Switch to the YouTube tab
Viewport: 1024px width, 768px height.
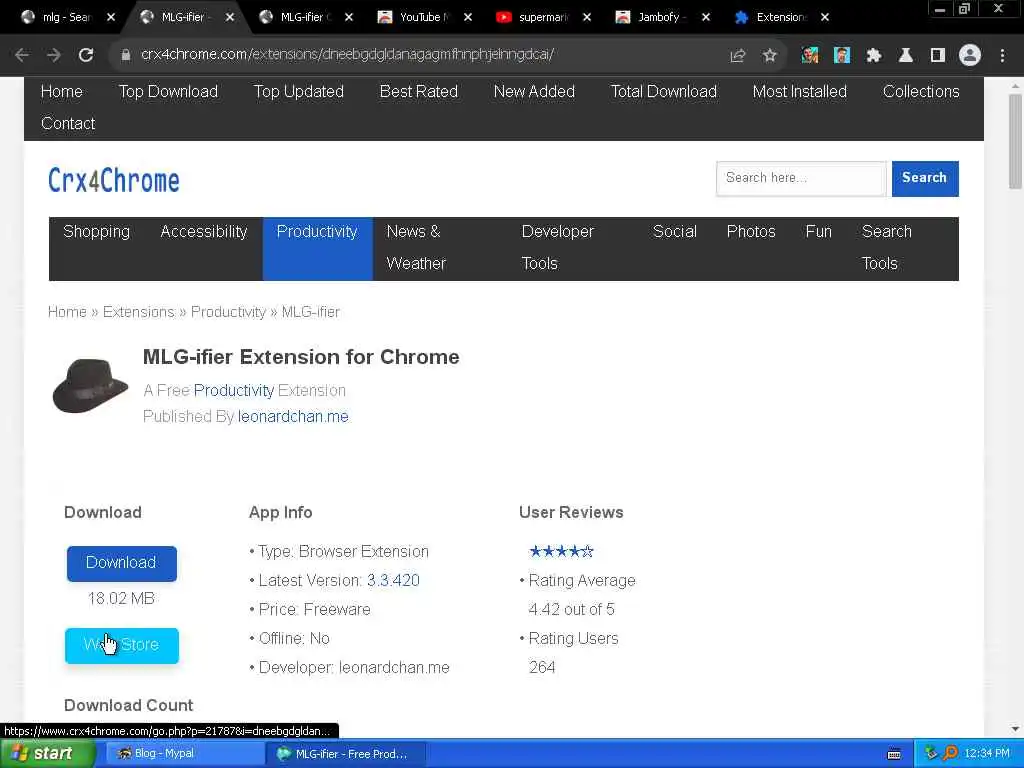click(423, 18)
